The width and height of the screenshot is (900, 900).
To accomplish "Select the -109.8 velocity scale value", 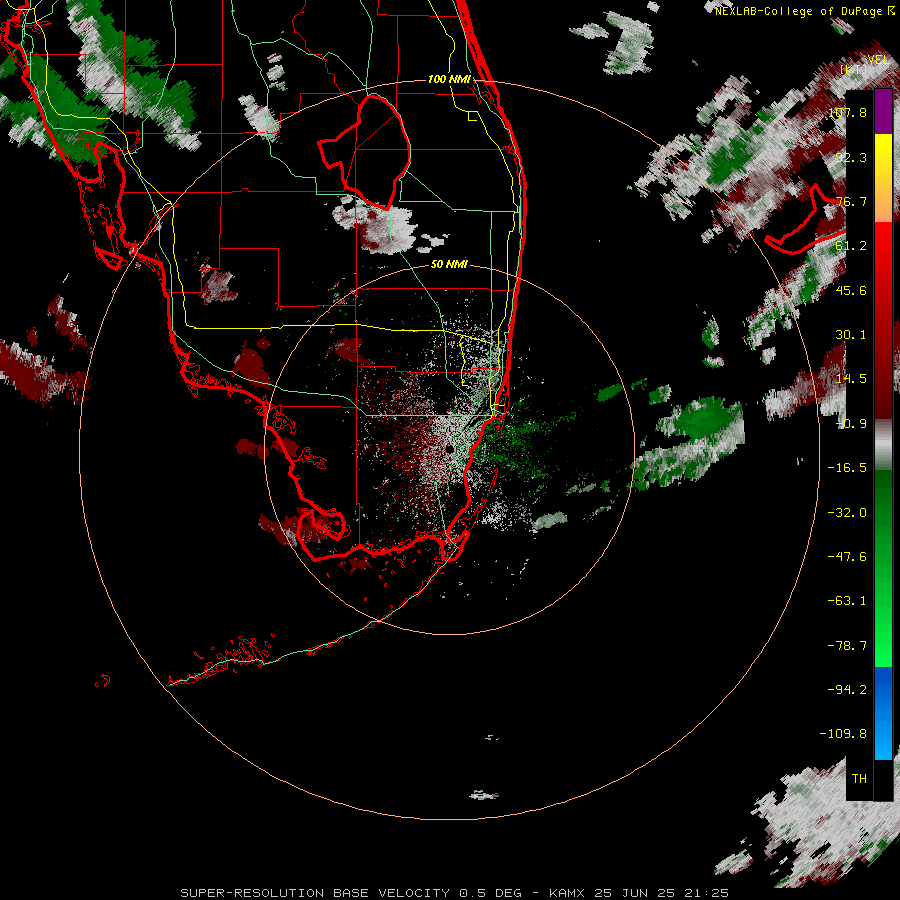I will [x=843, y=734].
